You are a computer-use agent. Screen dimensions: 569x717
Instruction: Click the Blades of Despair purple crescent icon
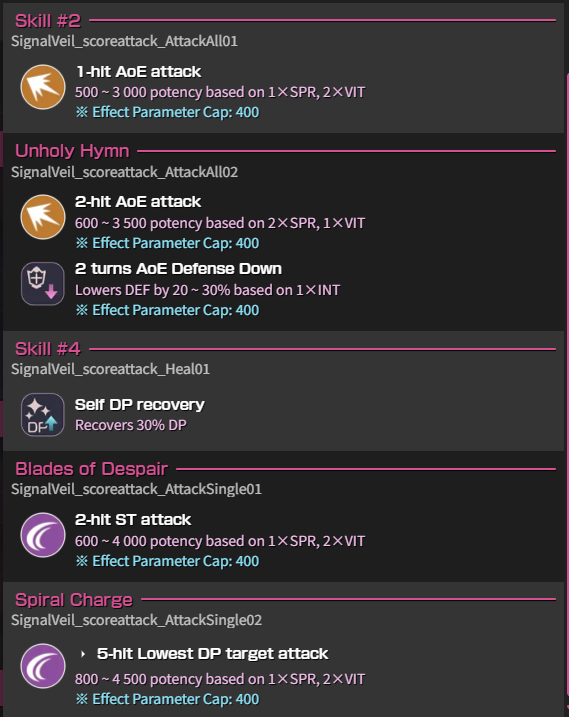click(43, 535)
